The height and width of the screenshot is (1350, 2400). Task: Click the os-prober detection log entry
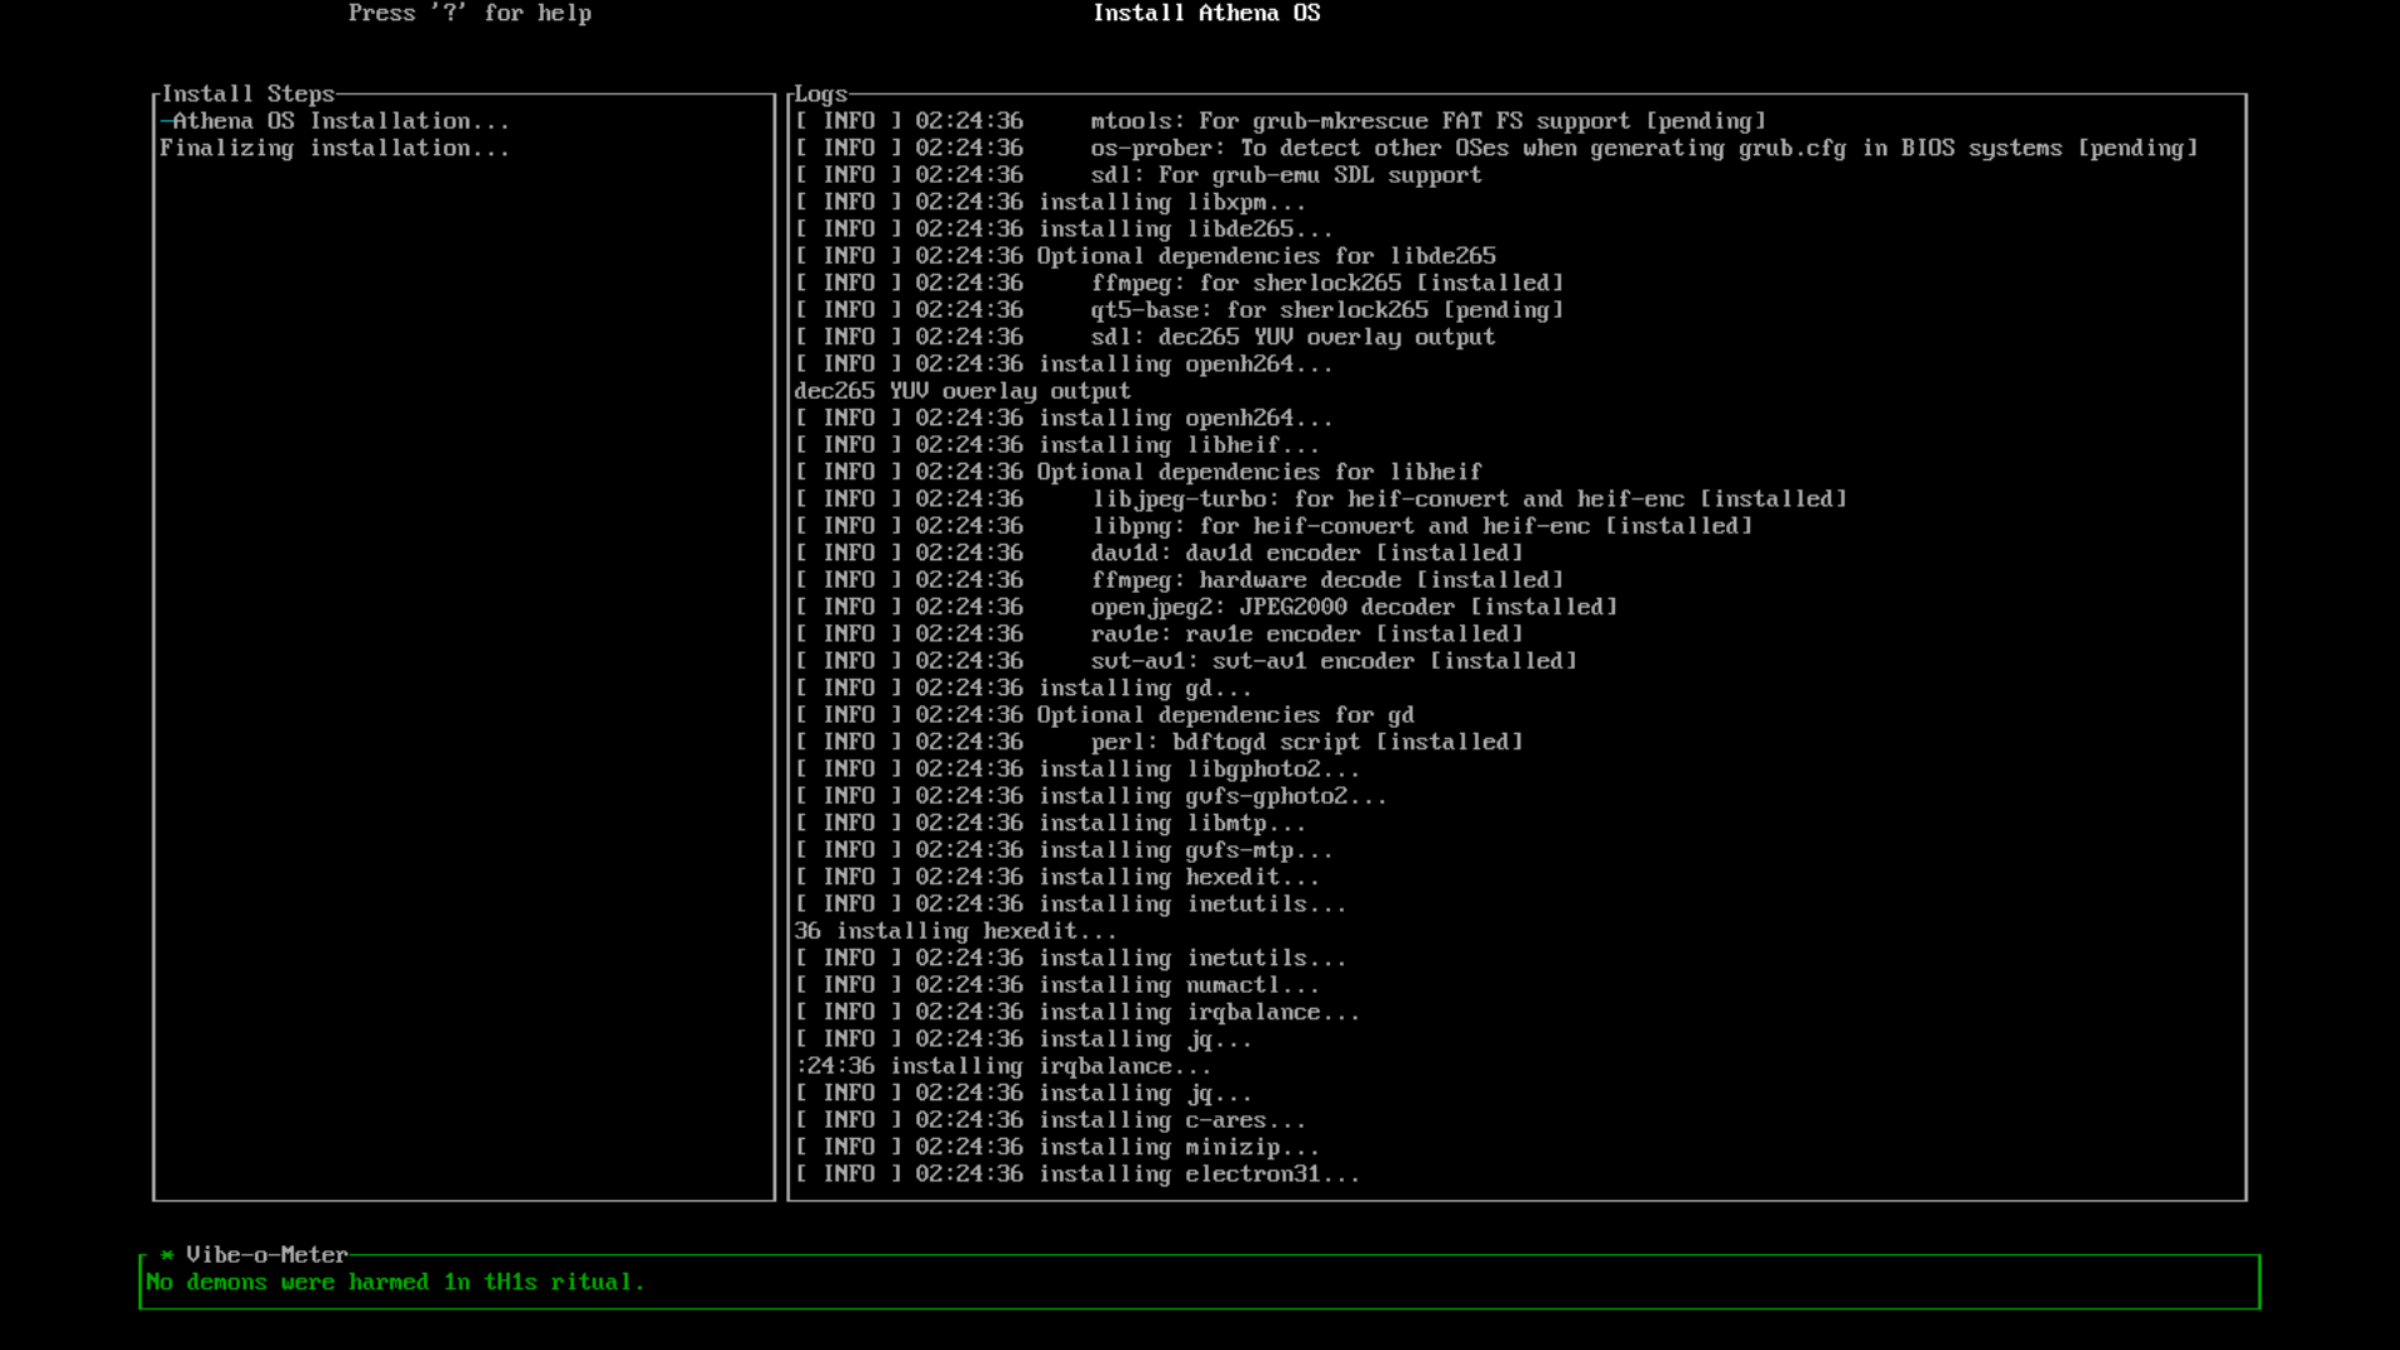(1495, 148)
